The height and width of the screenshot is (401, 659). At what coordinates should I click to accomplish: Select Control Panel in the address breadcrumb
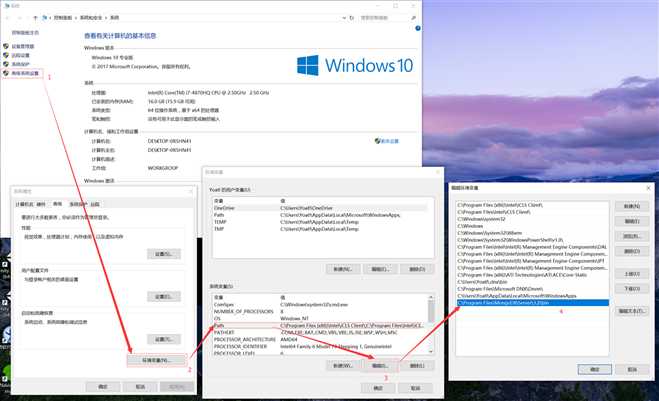(x=63, y=18)
